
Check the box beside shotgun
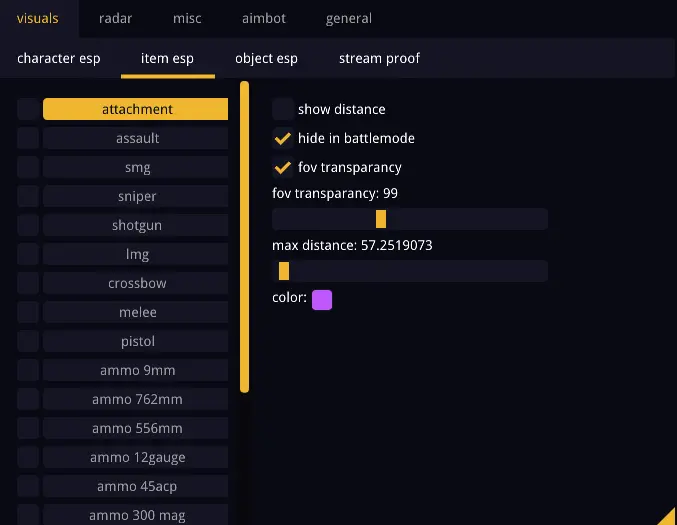[x=28, y=225]
